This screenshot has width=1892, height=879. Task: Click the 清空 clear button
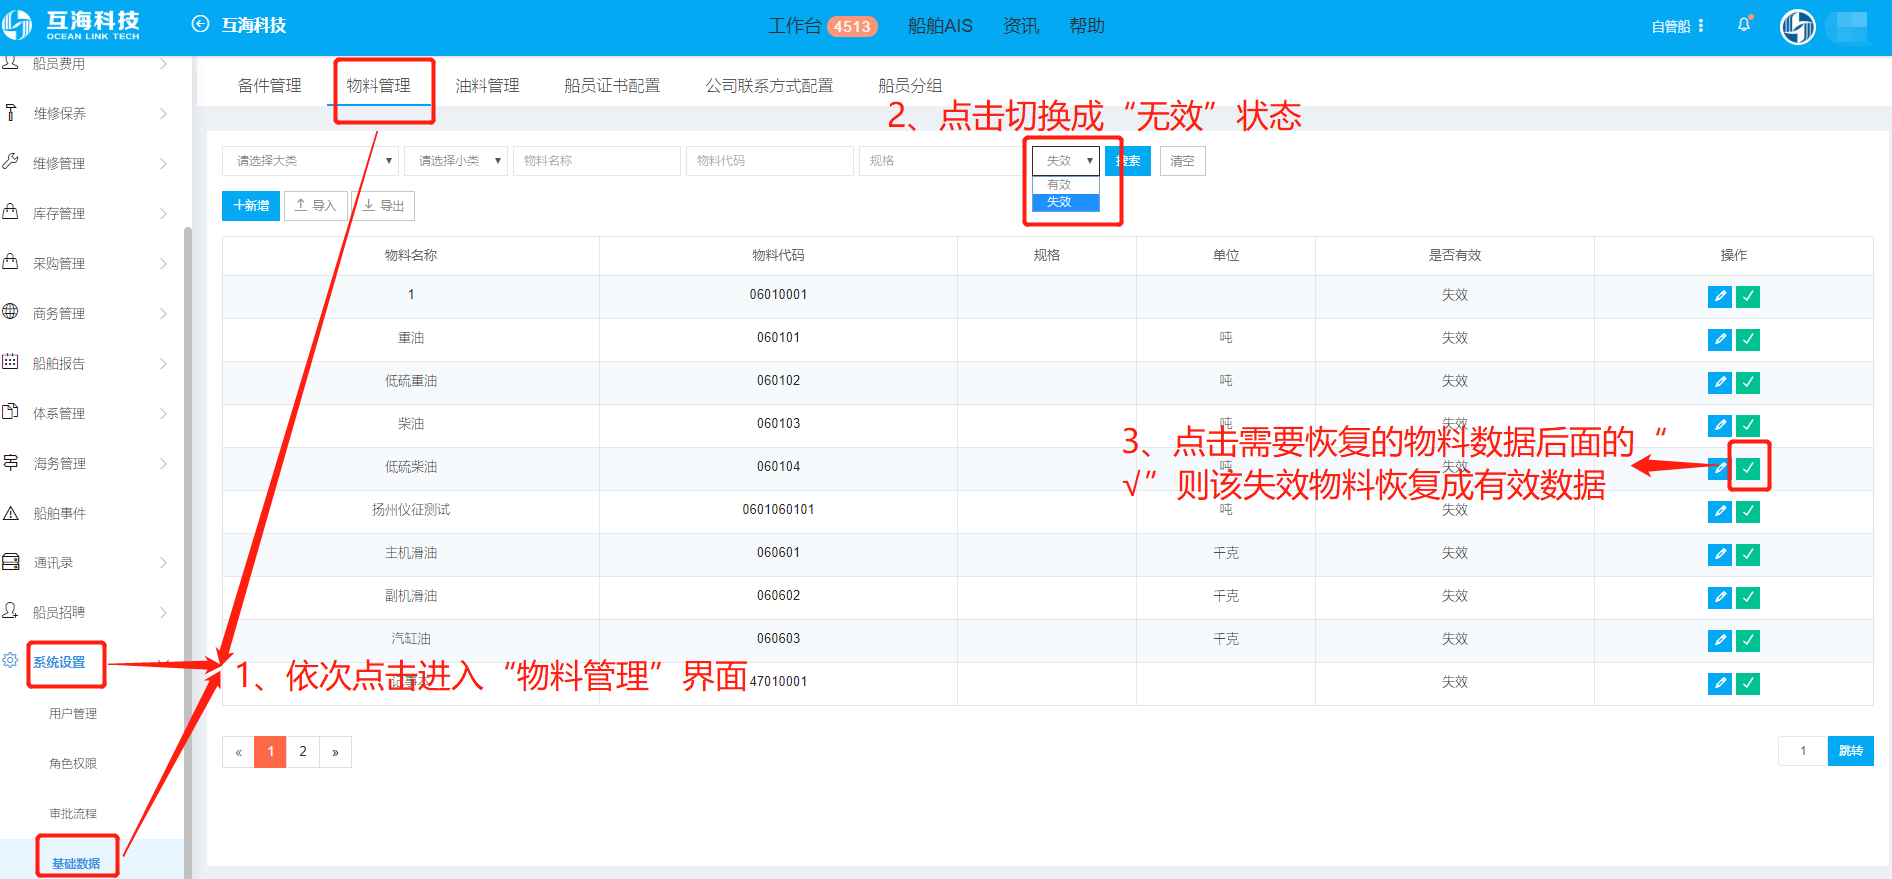coord(1182,161)
